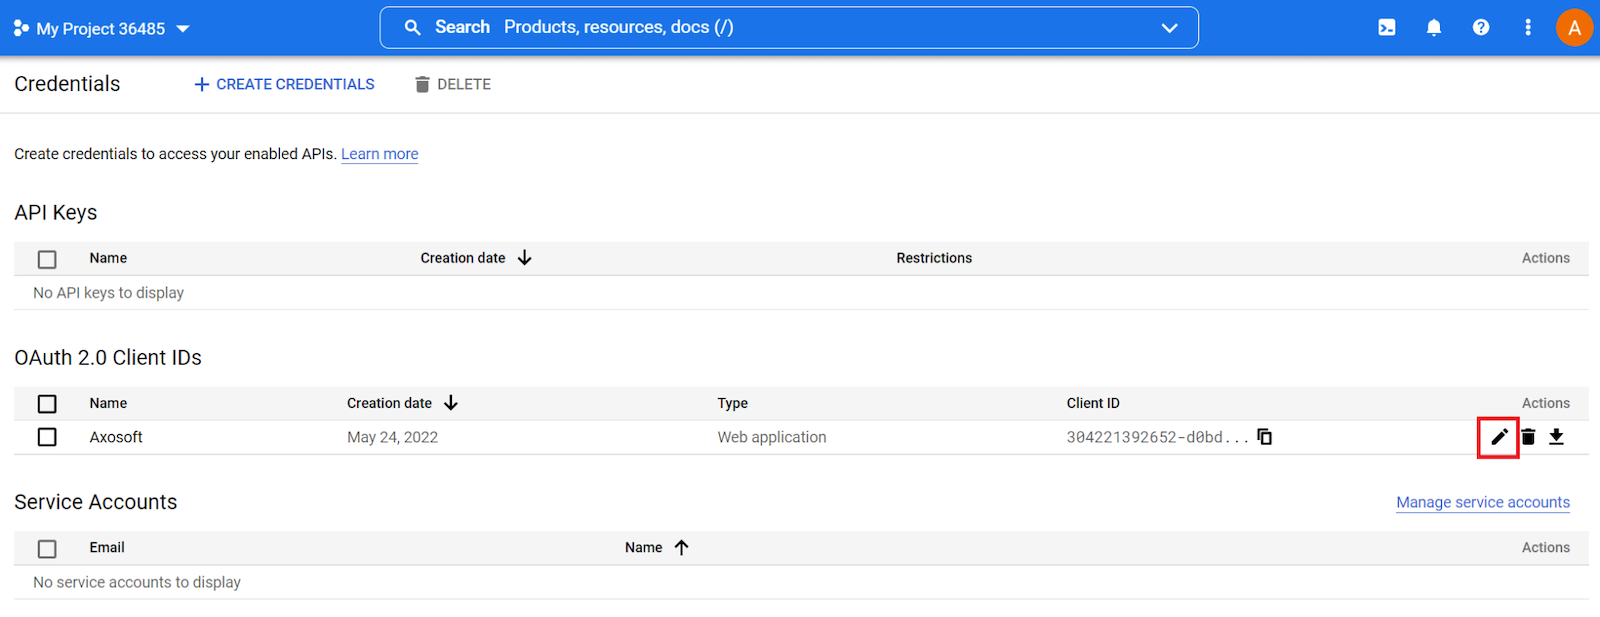Click the Type column header

coord(733,403)
